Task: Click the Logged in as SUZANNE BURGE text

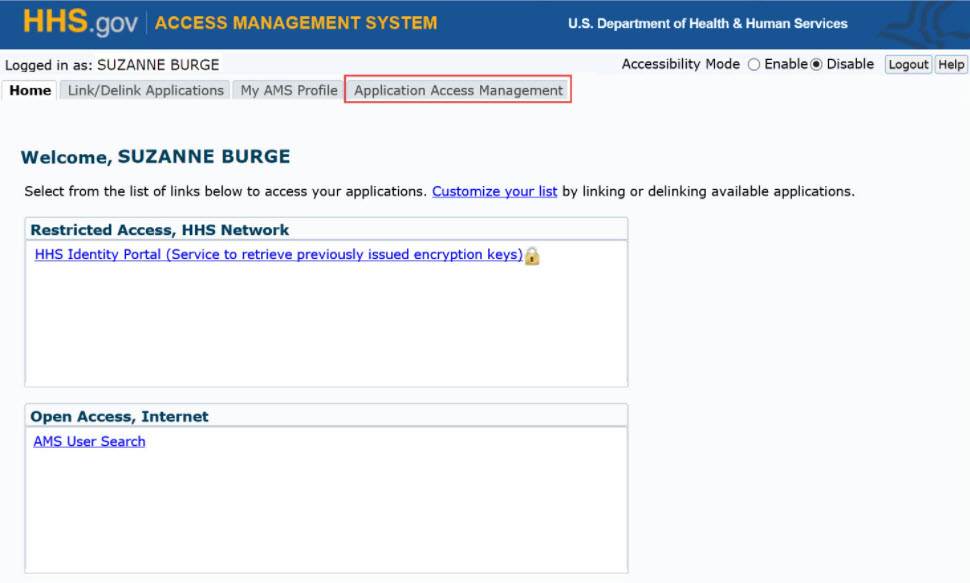Action: (x=112, y=65)
